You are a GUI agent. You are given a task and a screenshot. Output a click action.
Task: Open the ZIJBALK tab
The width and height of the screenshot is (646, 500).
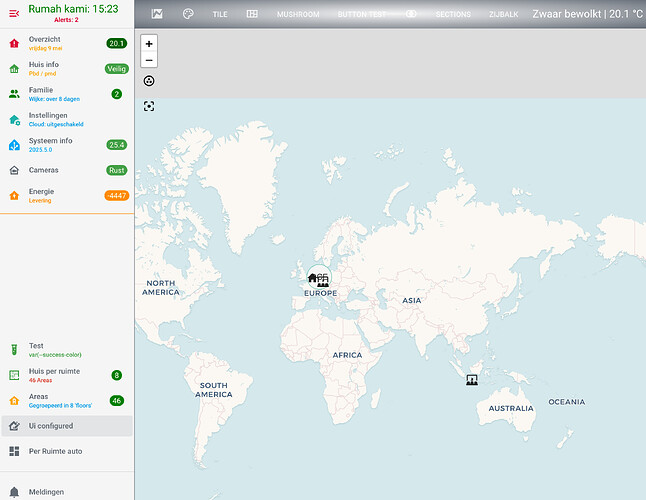(x=504, y=15)
